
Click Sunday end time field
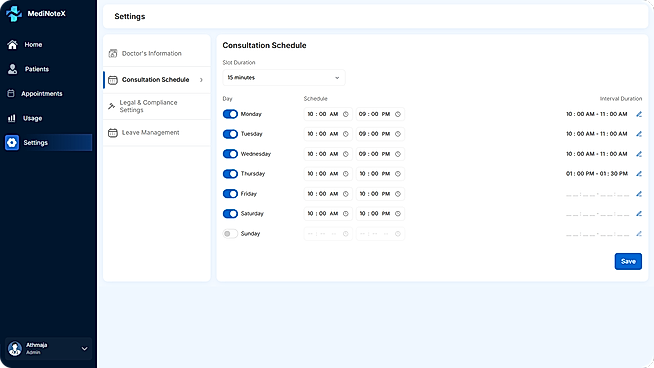pos(380,234)
